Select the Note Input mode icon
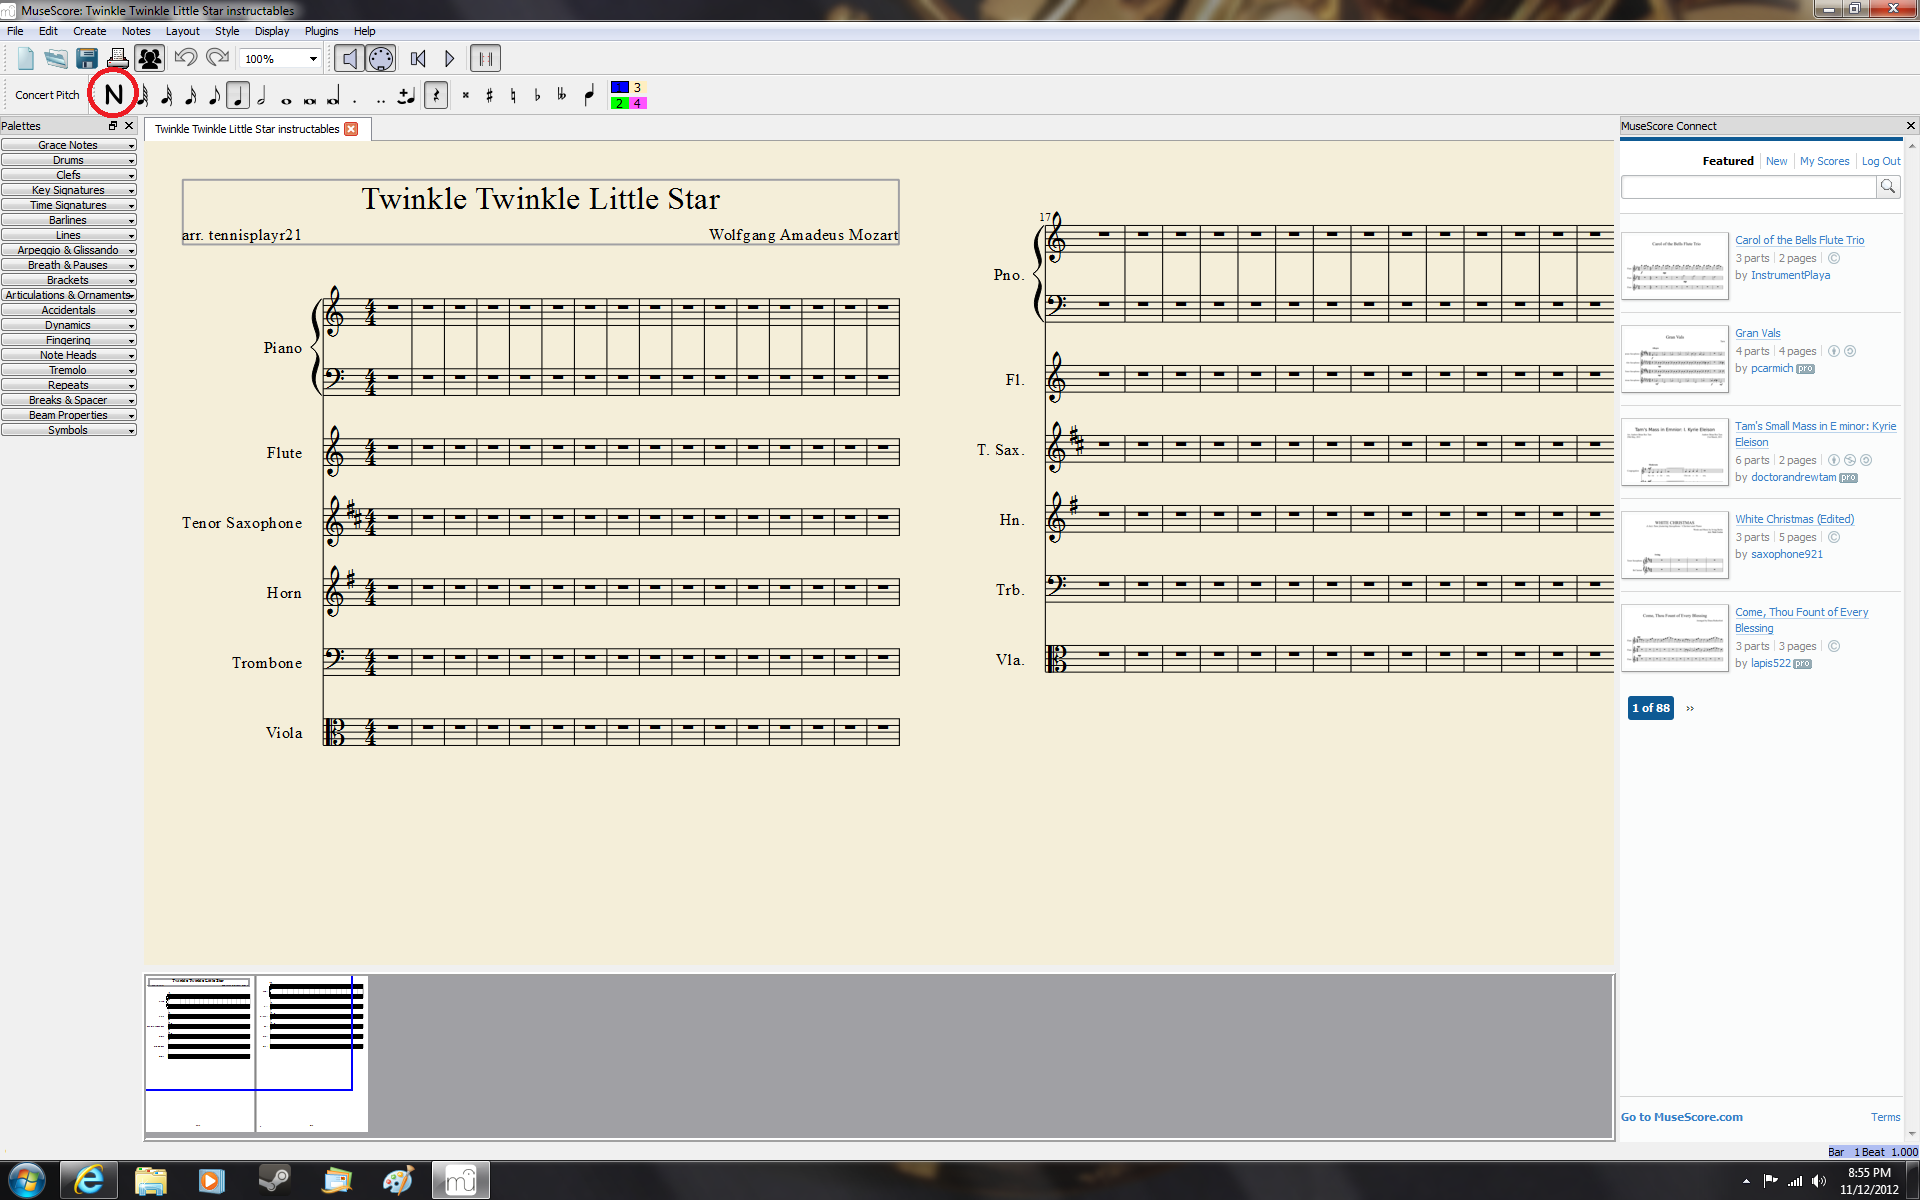The width and height of the screenshot is (1920, 1200). [x=111, y=94]
